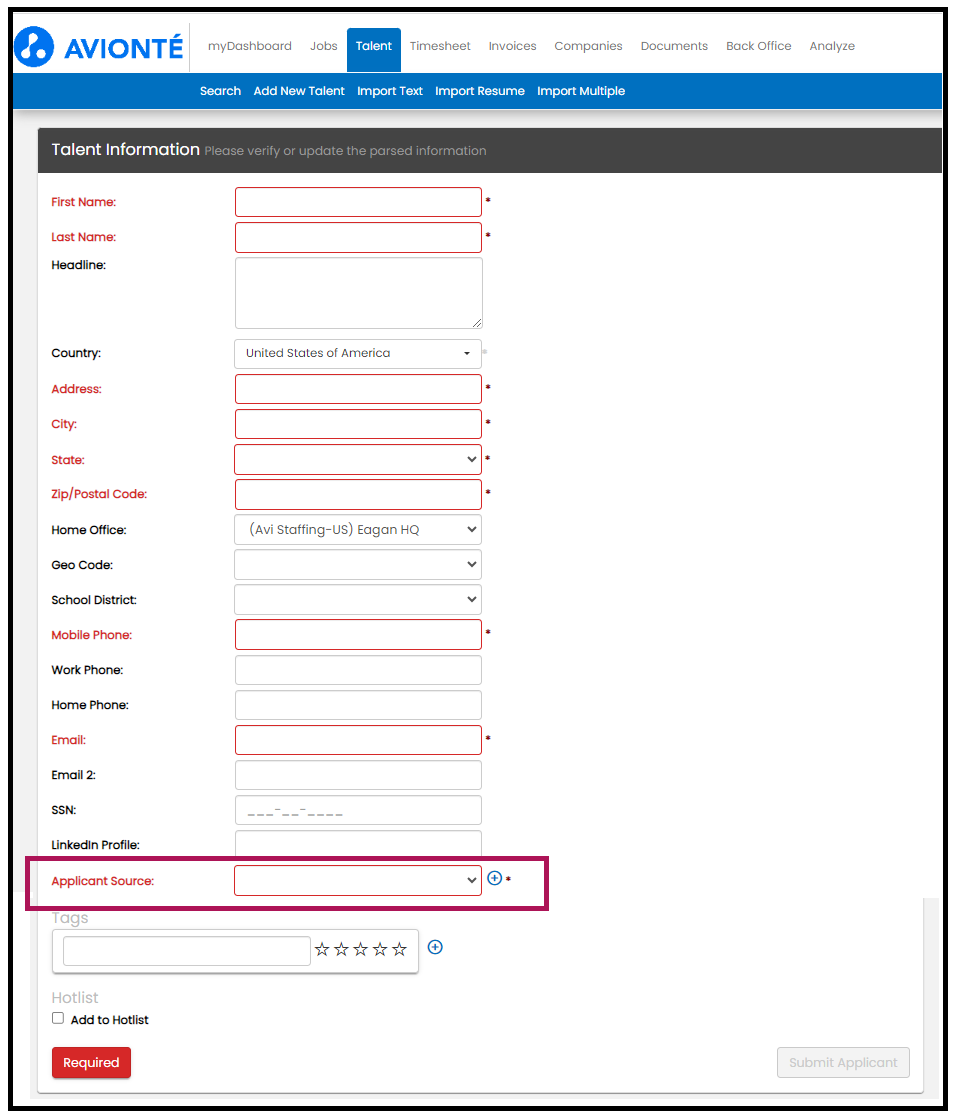Open the Back Office tab

click(x=758, y=46)
